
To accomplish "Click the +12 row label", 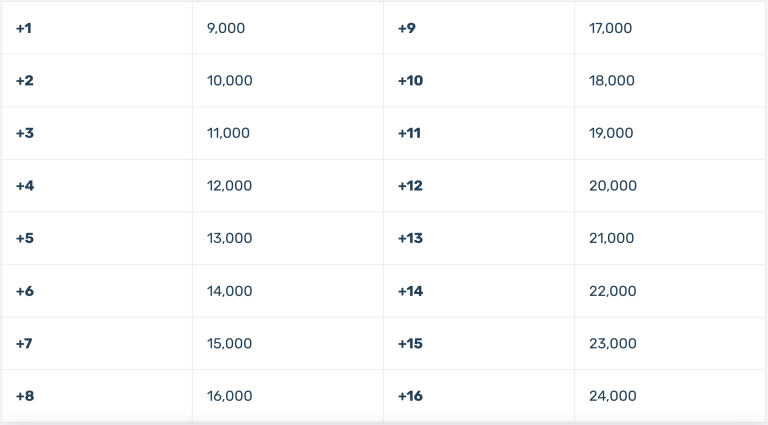I will coord(410,186).
